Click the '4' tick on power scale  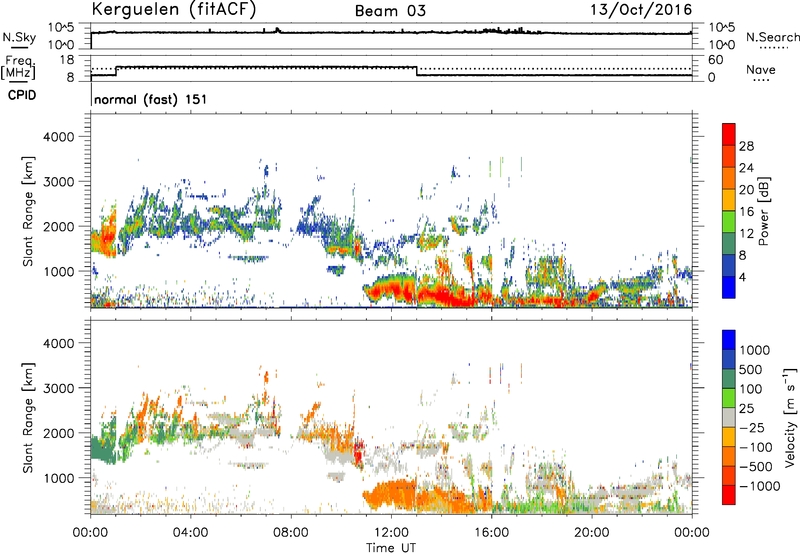[x=743, y=277]
